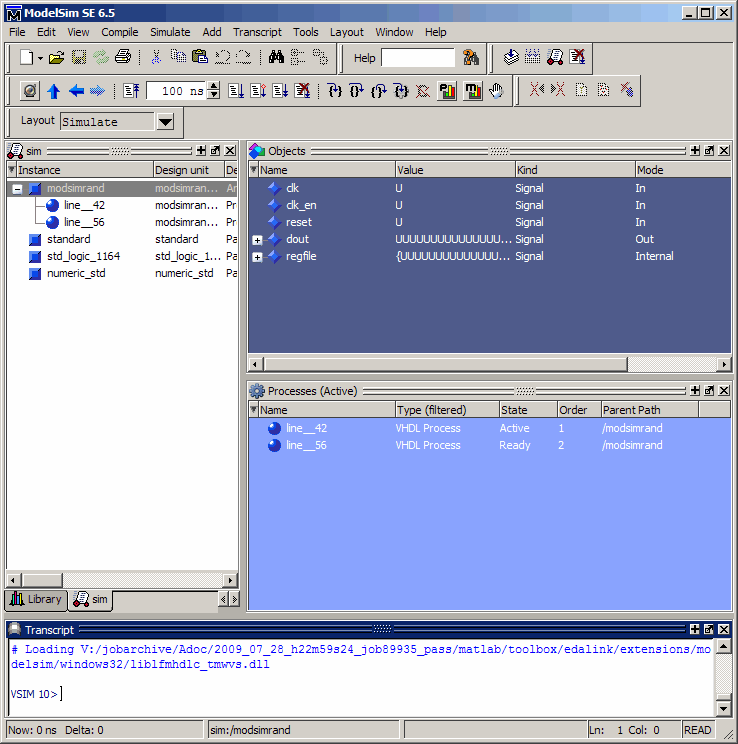Screen dimensions: 738x744
Task: Click the Step Out icon
Action: point(379,91)
